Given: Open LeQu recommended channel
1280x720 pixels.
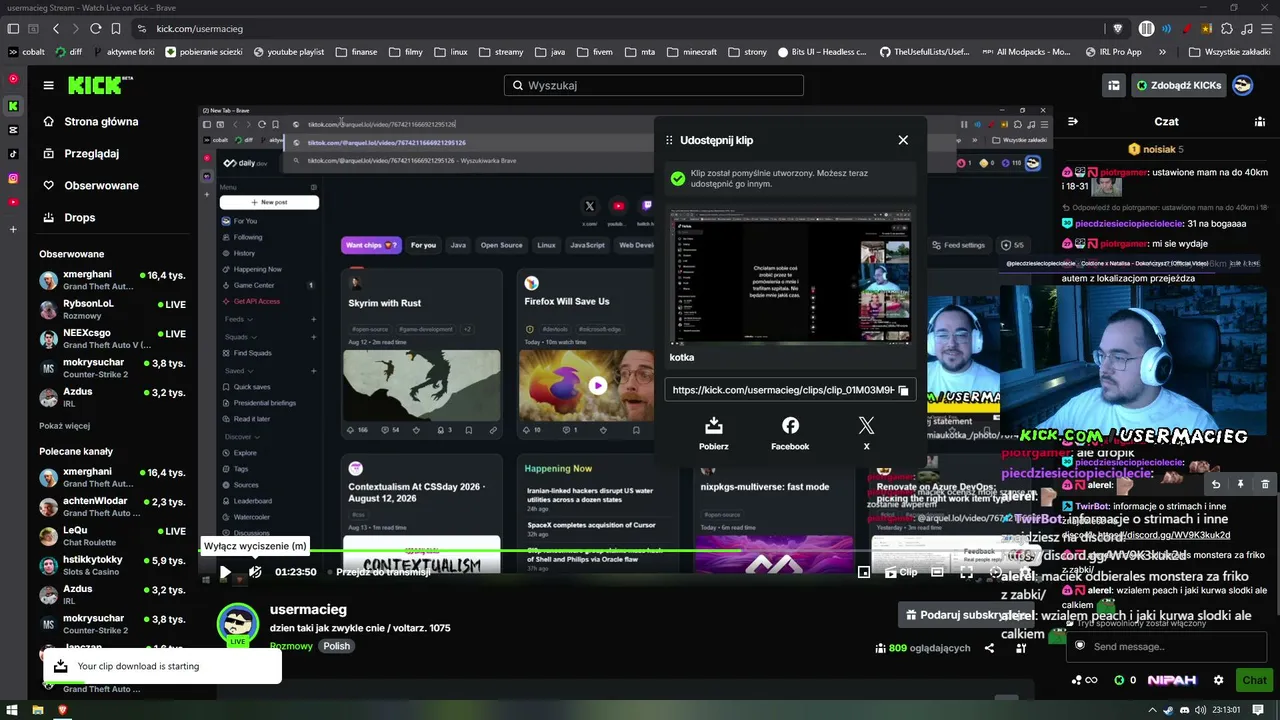Looking at the screenshot, I should [113, 536].
